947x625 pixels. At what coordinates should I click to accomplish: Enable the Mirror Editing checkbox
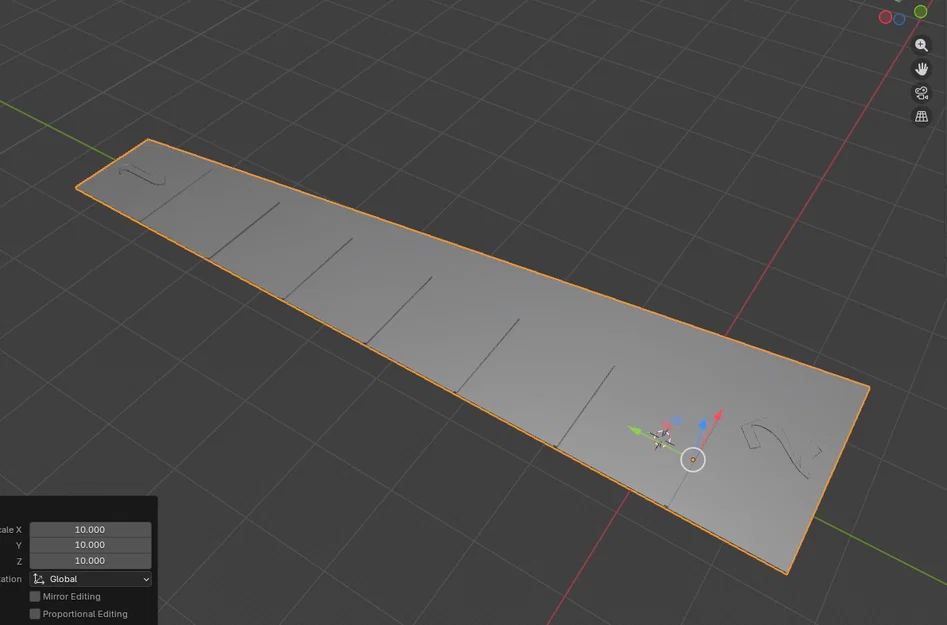coord(35,596)
